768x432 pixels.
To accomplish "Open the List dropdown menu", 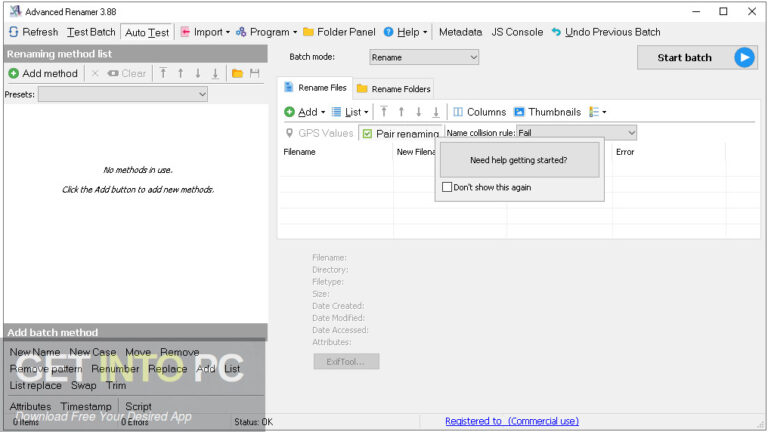I will point(350,112).
